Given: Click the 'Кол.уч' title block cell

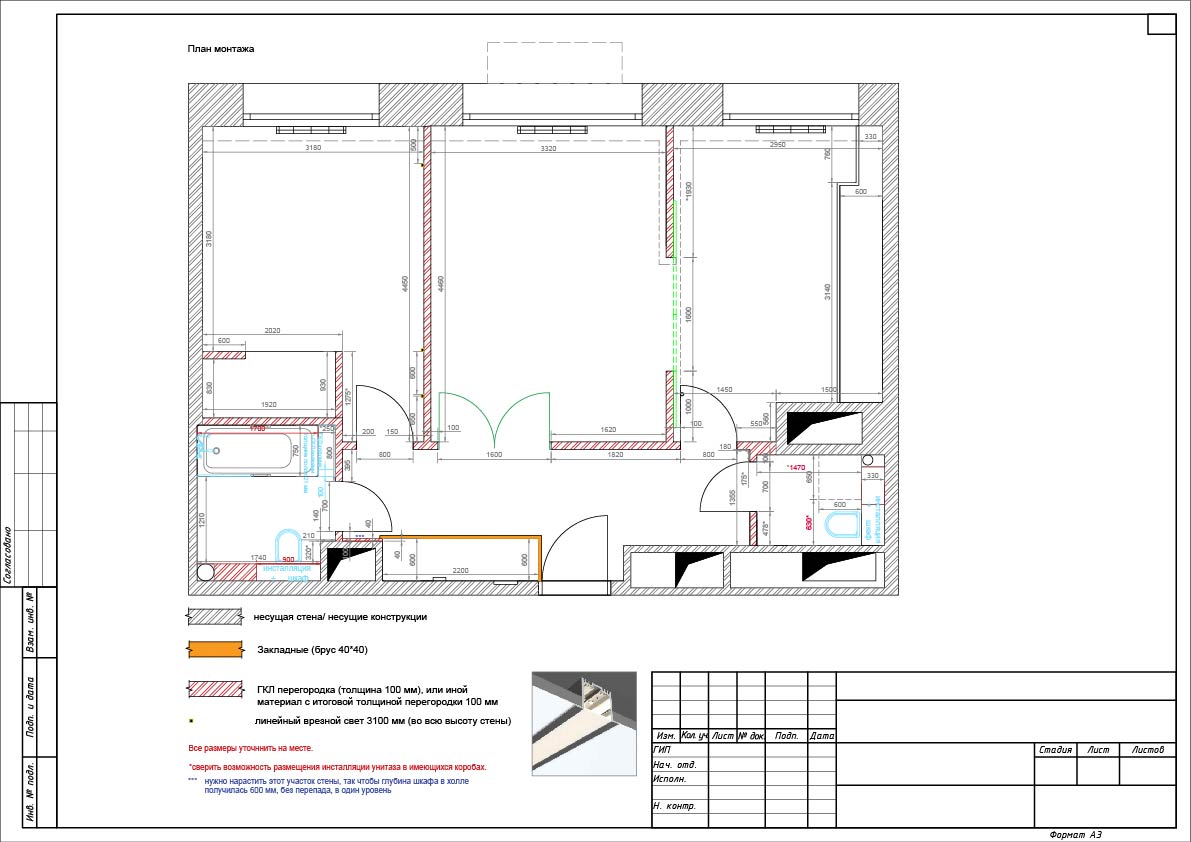Looking at the screenshot, I should pyautogui.click(x=694, y=736).
